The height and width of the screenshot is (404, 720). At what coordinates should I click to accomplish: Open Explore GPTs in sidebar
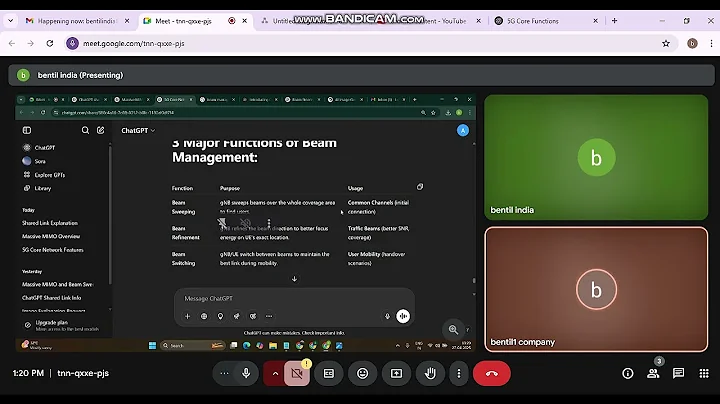click(50, 174)
